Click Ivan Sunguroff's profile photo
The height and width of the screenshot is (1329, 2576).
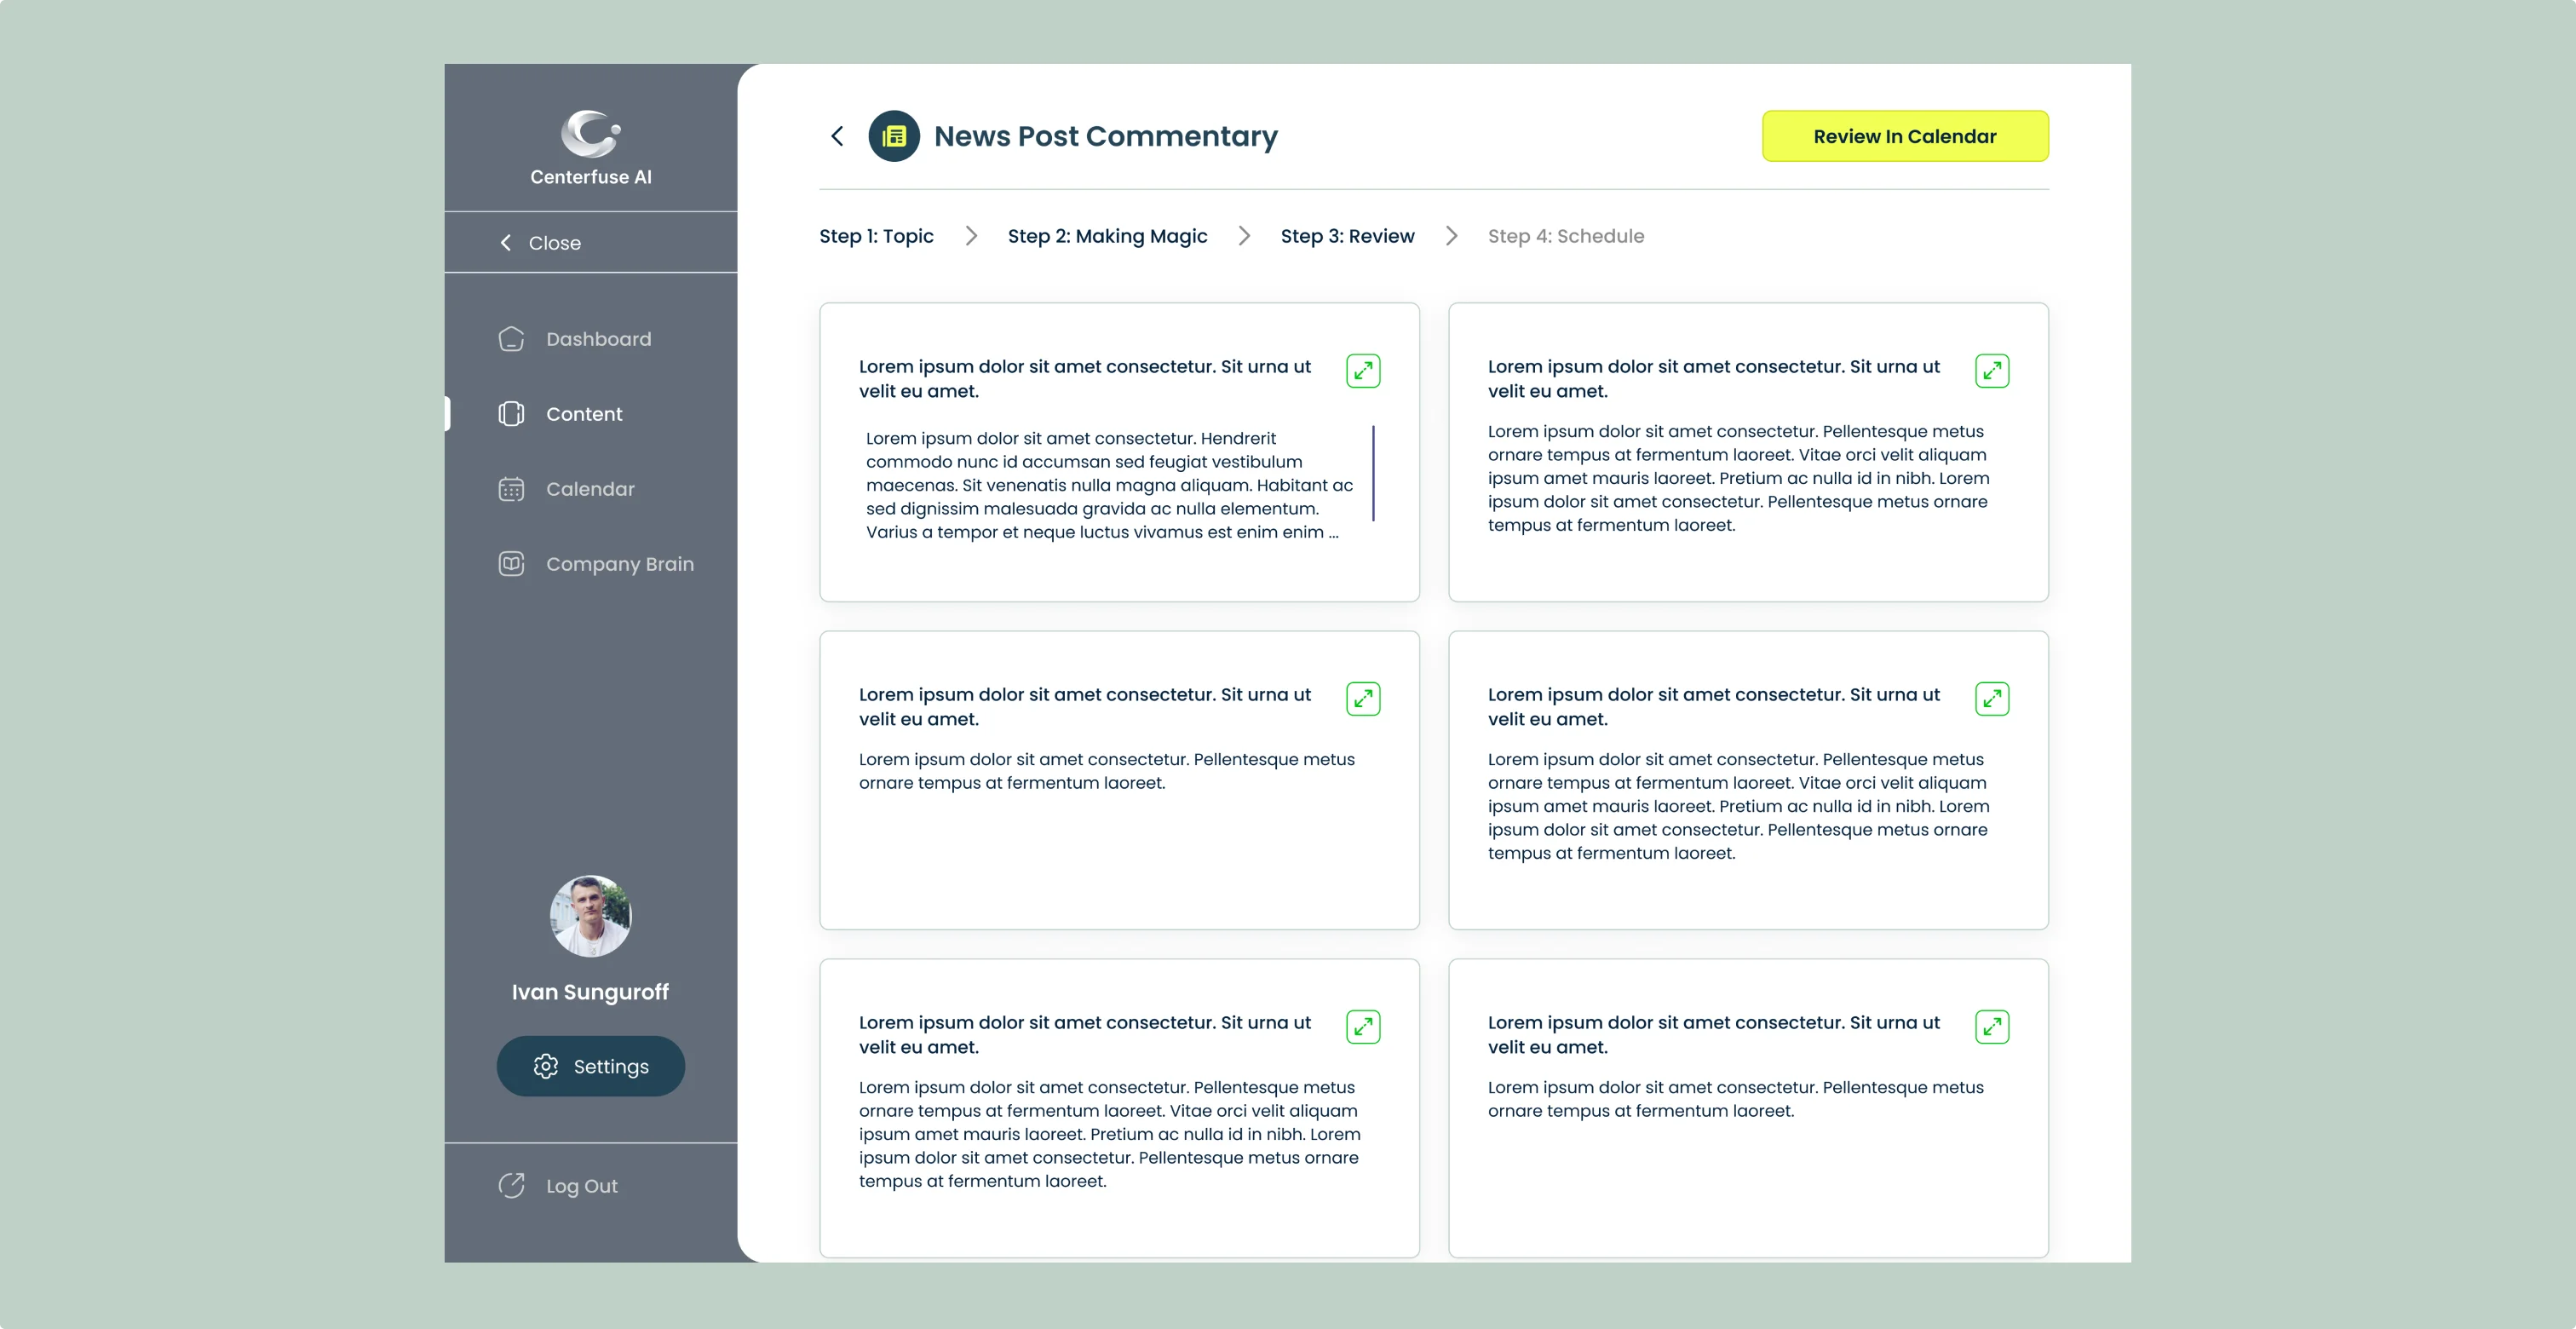pyautogui.click(x=590, y=916)
